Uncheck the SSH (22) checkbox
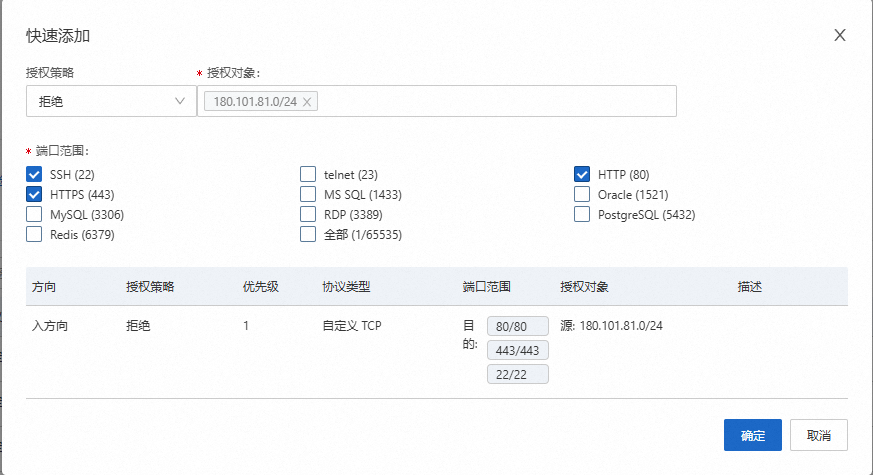This screenshot has width=873, height=475. [x=34, y=174]
